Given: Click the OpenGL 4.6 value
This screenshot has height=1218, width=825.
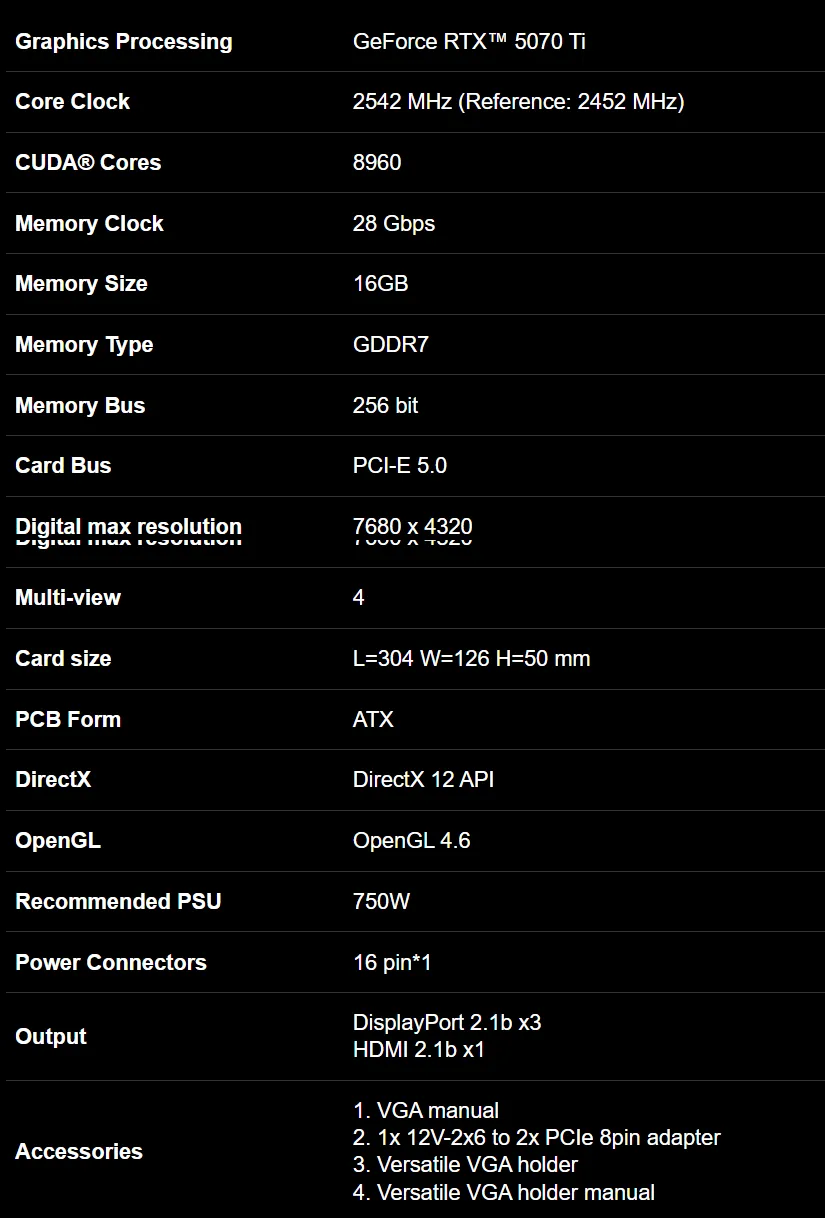Looking at the screenshot, I should (412, 841).
